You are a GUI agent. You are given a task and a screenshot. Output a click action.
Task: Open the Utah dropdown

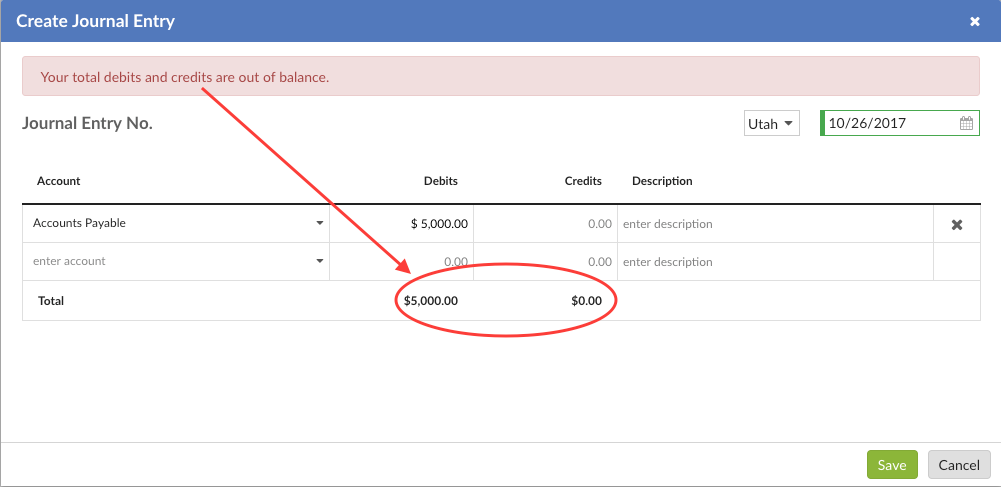772,124
